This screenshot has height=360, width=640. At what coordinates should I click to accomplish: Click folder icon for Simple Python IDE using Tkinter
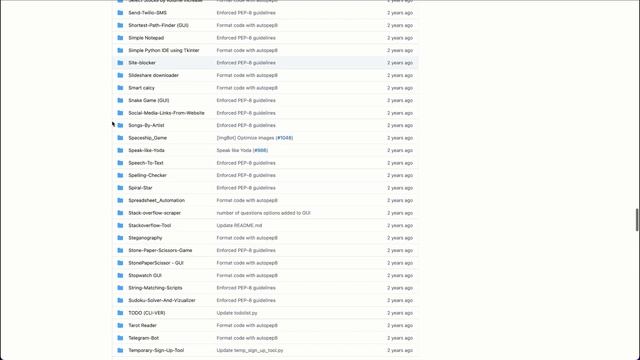(120, 50)
